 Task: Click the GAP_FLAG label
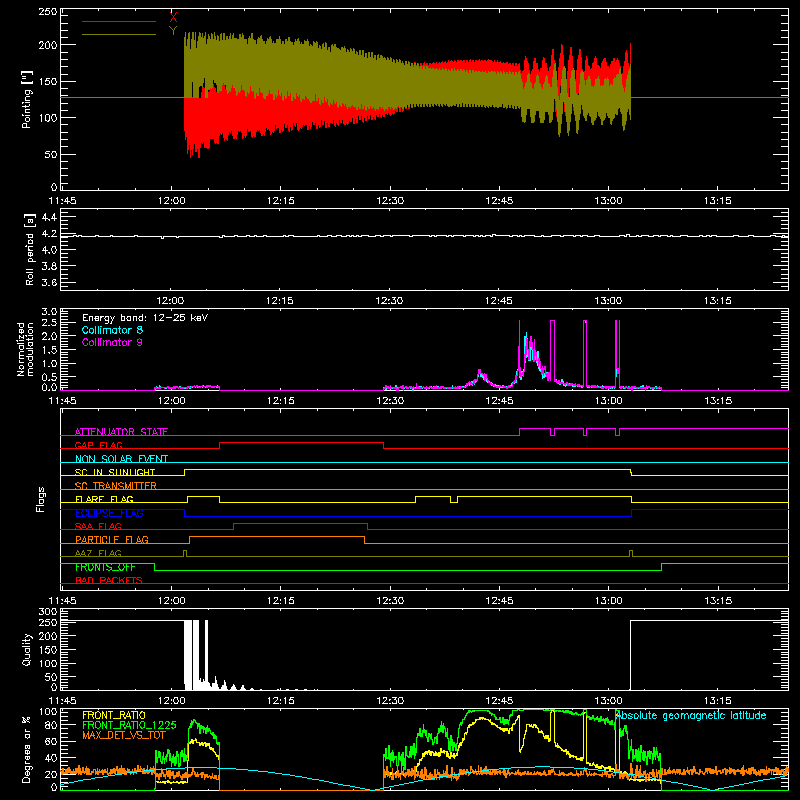[98, 445]
